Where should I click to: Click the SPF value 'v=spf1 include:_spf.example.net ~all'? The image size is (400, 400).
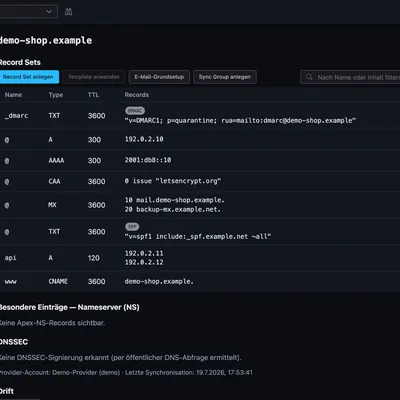coord(198,236)
